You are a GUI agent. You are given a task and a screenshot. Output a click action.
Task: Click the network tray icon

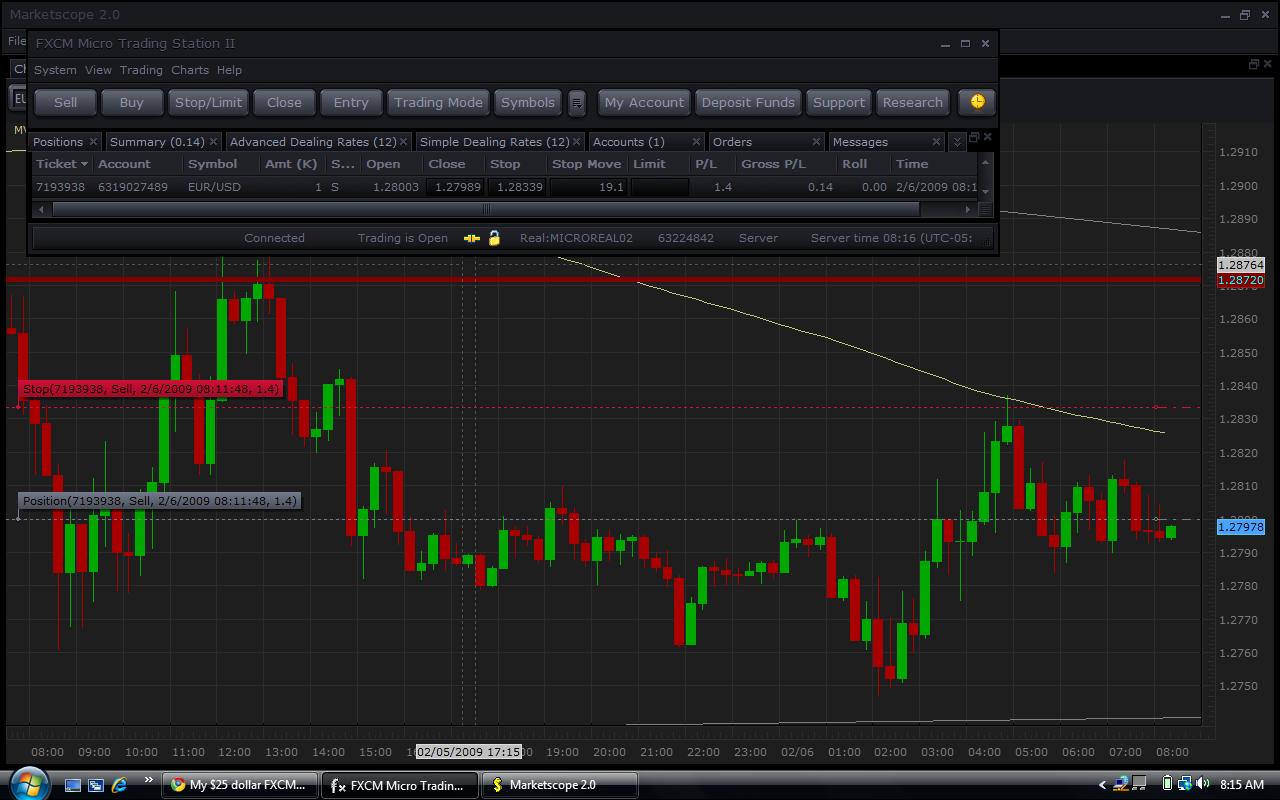tap(1185, 785)
